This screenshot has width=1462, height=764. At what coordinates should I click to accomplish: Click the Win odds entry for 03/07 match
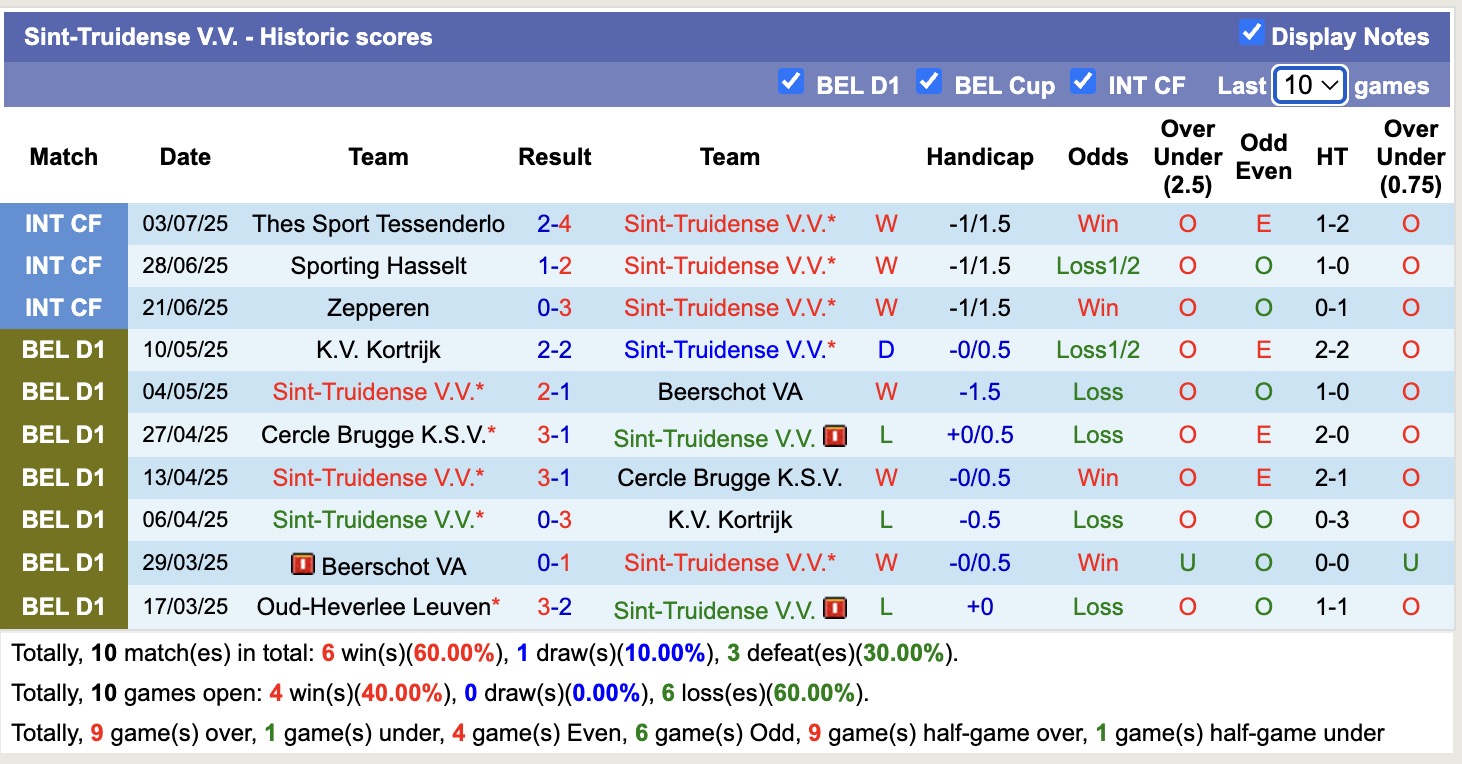[1097, 223]
